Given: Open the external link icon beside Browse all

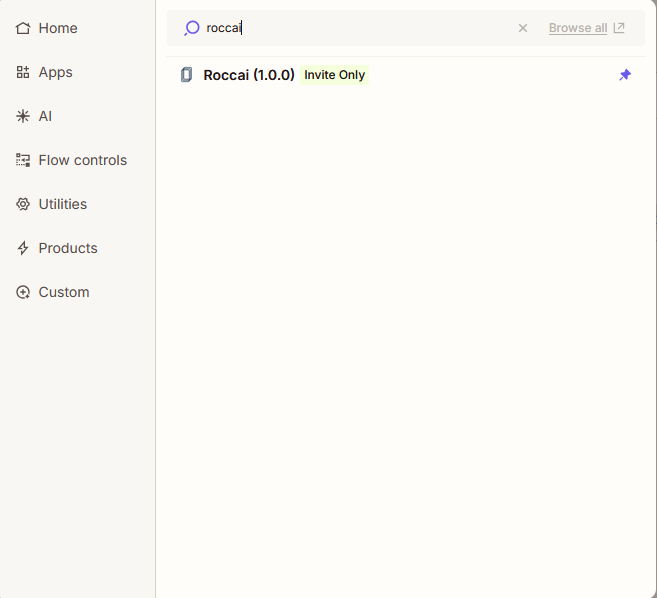Looking at the screenshot, I should [619, 28].
